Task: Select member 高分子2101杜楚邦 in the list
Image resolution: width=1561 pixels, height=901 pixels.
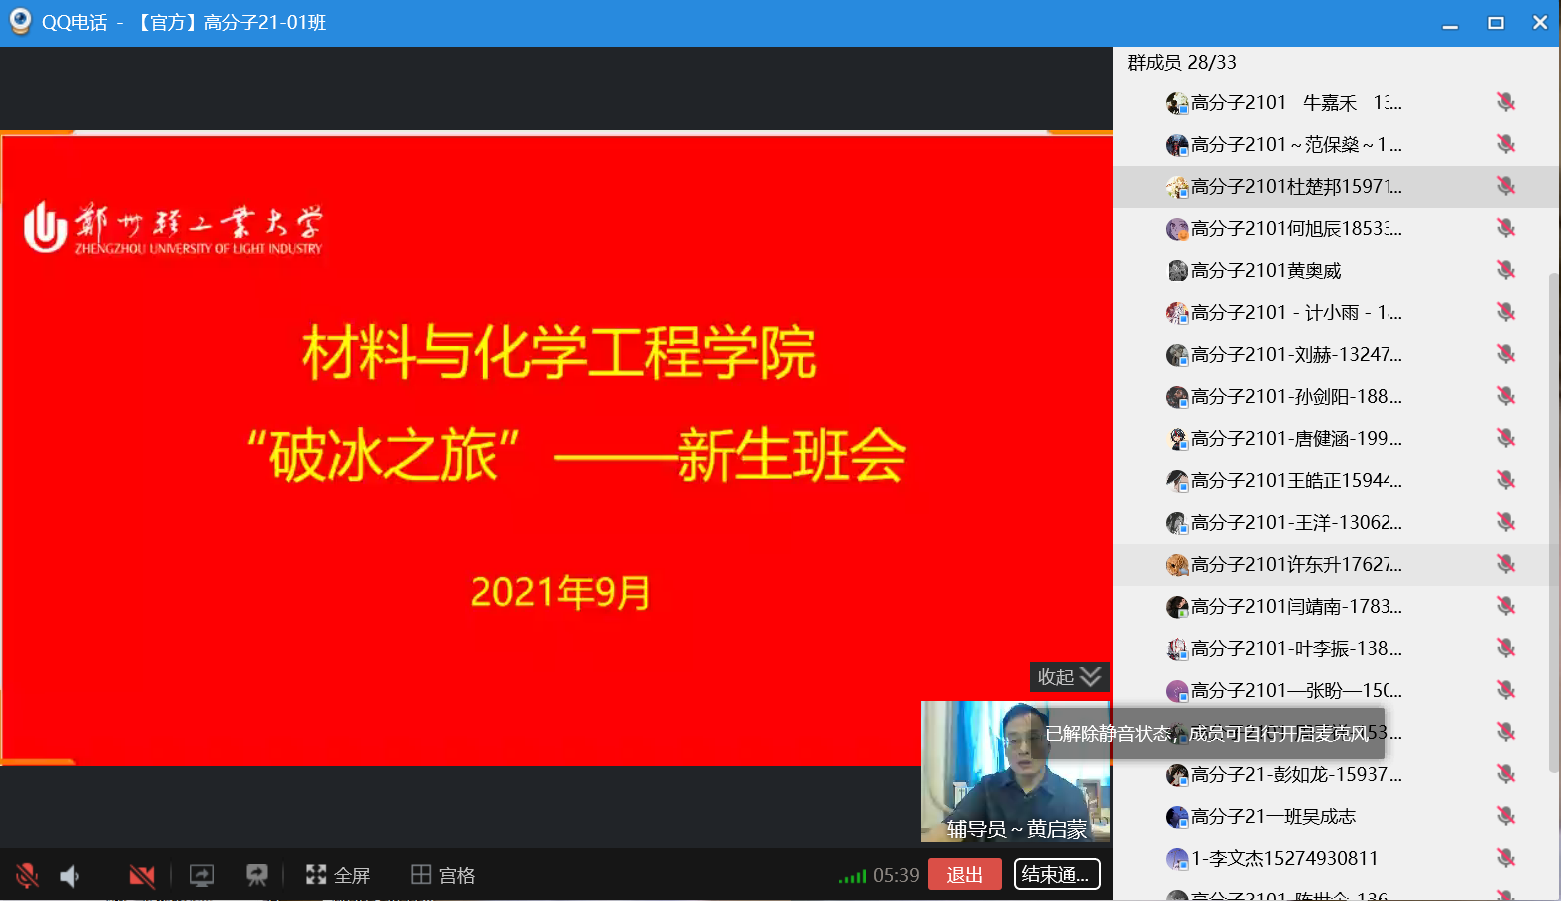Action: (1295, 187)
